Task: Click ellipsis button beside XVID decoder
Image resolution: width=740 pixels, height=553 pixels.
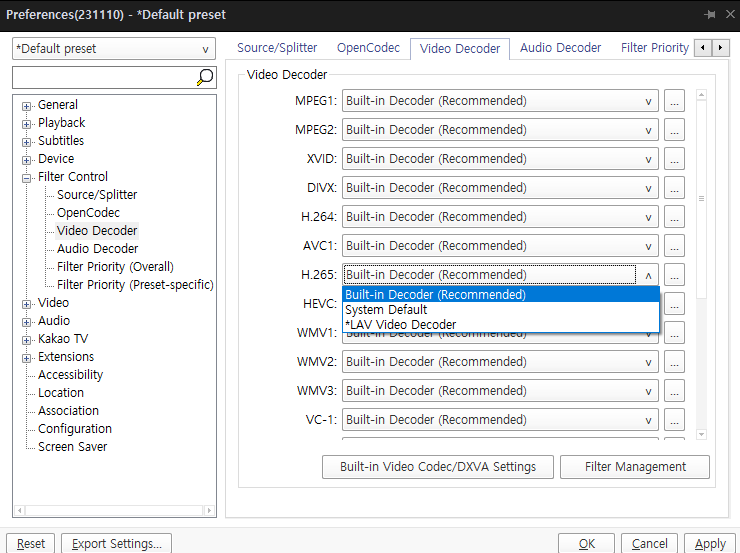Action: (674, 159)
